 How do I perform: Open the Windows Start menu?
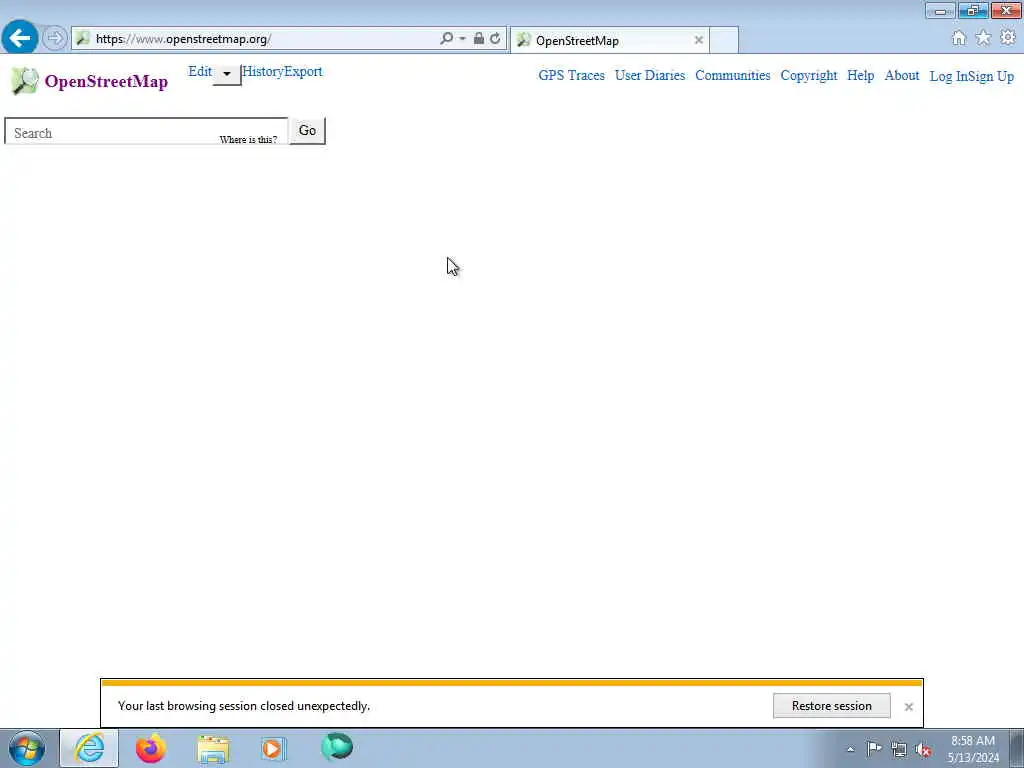click(x=27, y=748)
